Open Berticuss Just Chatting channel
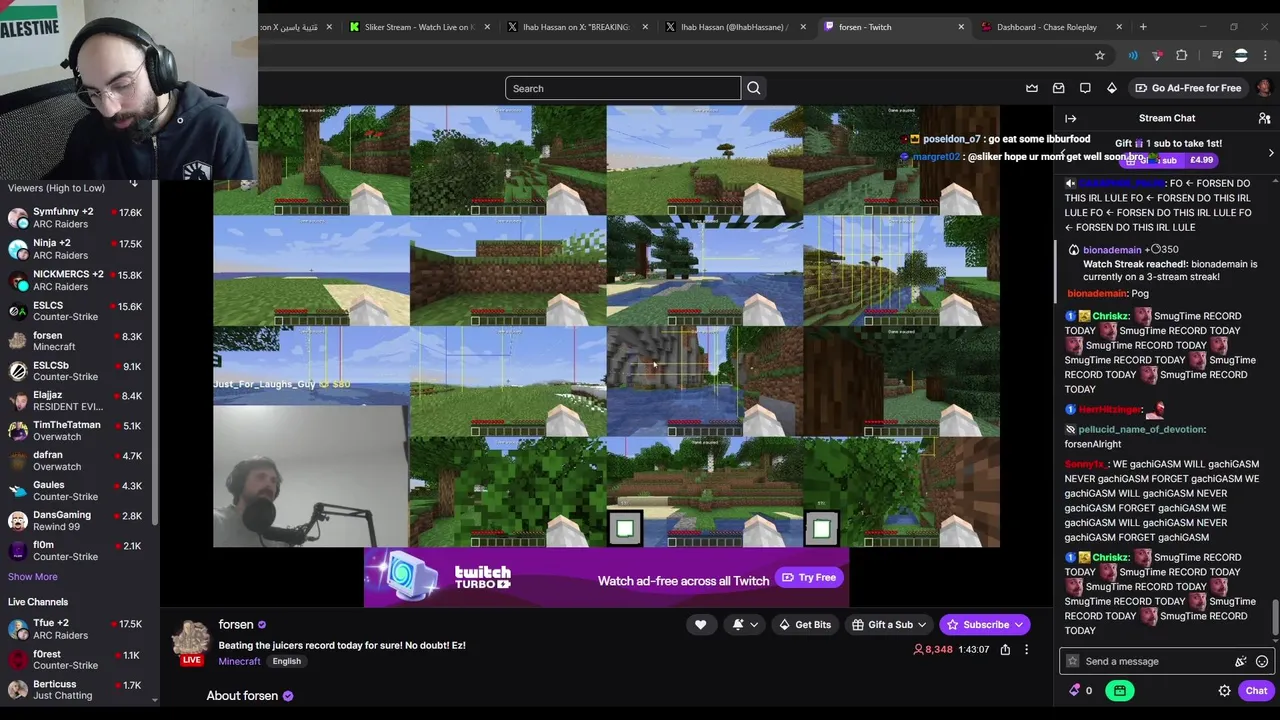Image resolution: width=1280 pixels, height=720 pixels. coord(76,690)
